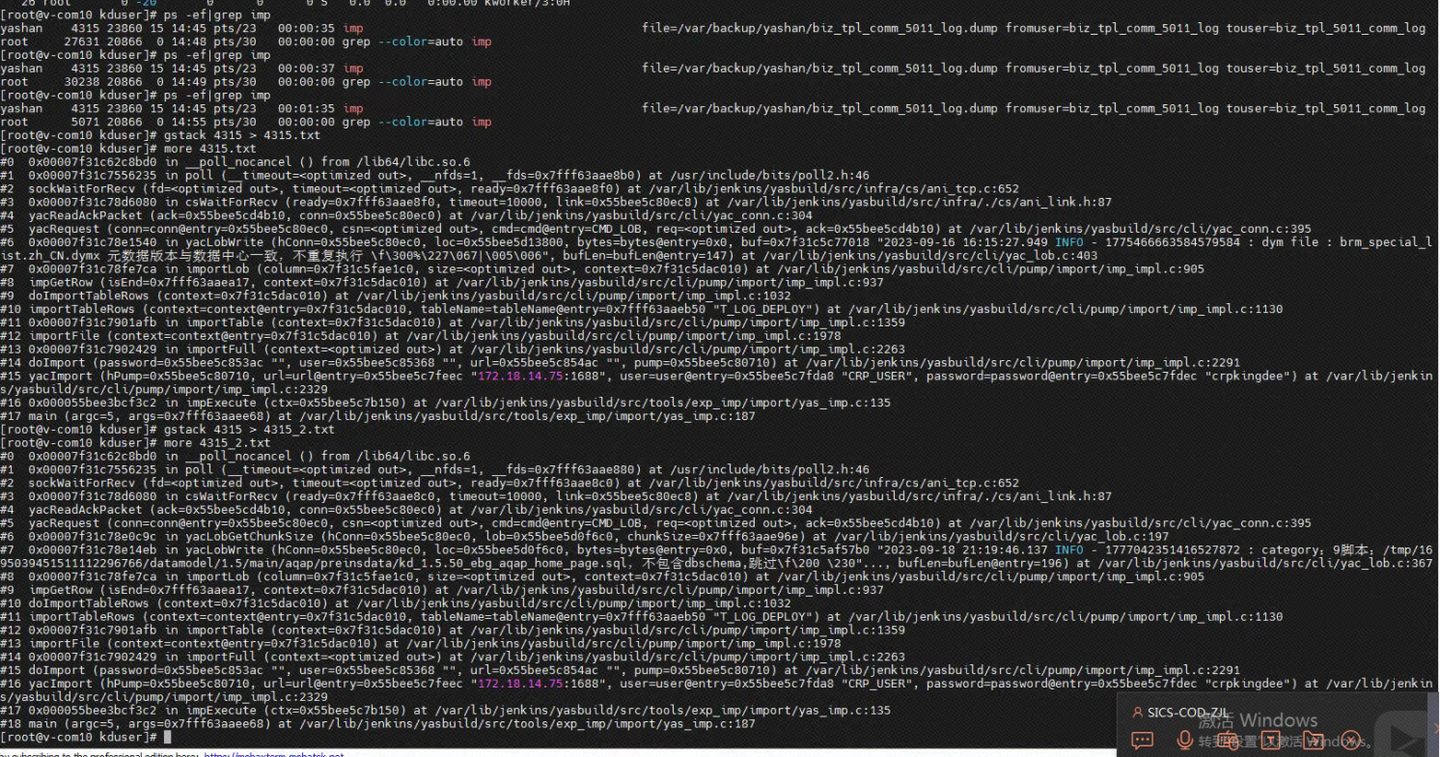Click the user avatar icon beside SICS-COD-ZJL
This screenshot has height=757, width=1440.
(1137, 712)
